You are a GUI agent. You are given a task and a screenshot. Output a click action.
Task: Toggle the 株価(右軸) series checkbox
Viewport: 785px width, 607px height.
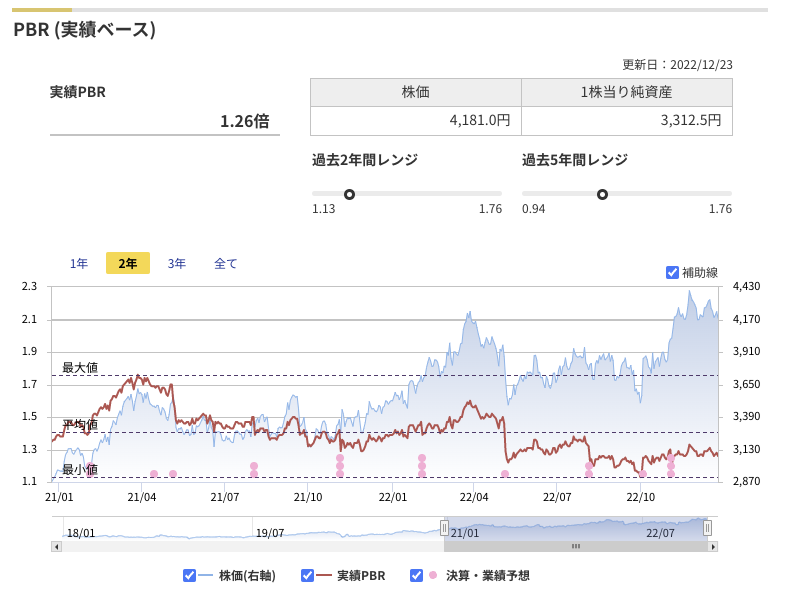pos(189,575)
